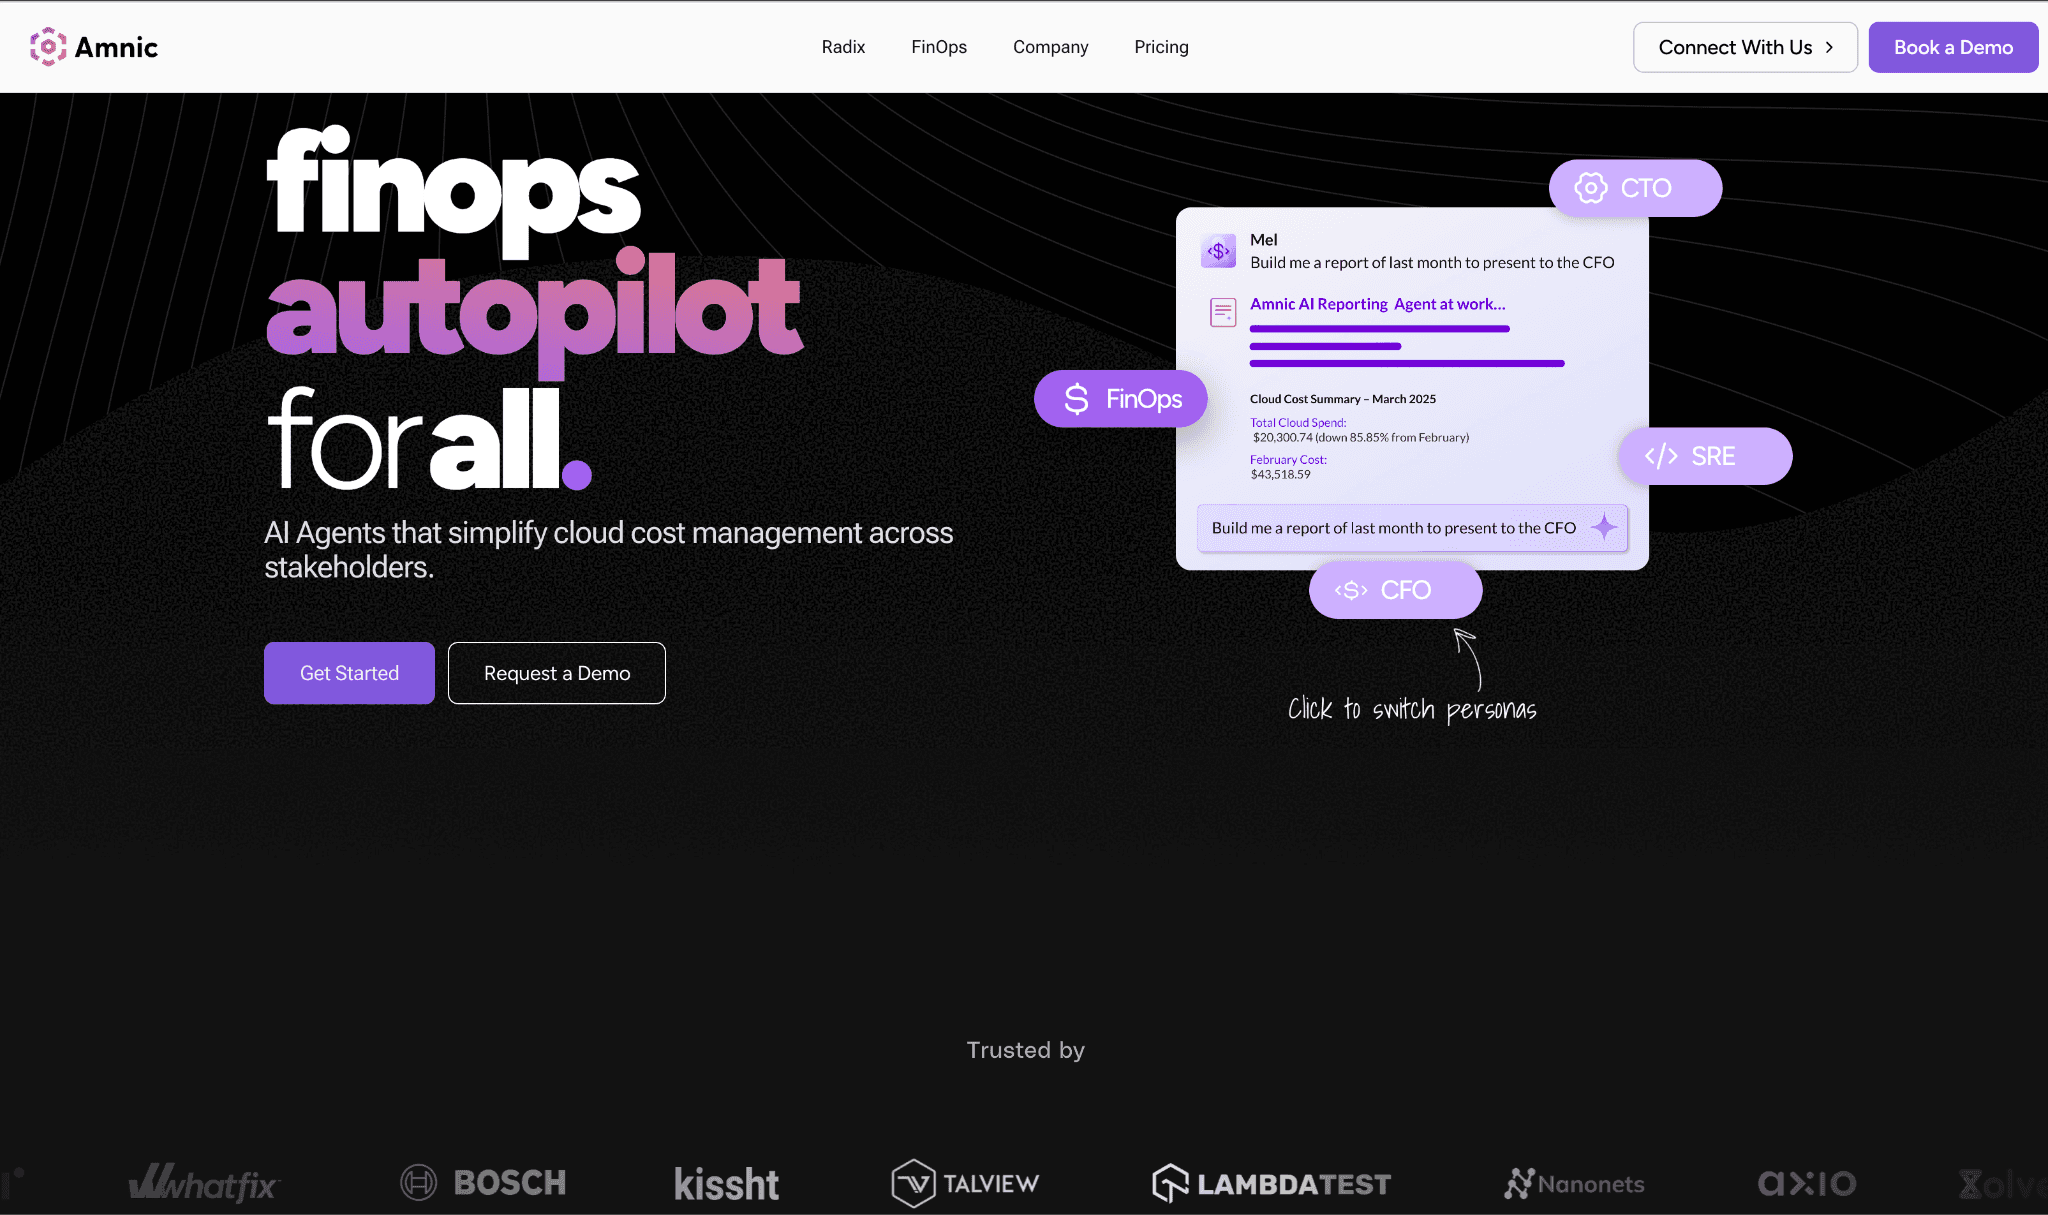The image size is (2048, 1215).
Task: Click the Book a Demo button
Action: tap(1953, 47)
